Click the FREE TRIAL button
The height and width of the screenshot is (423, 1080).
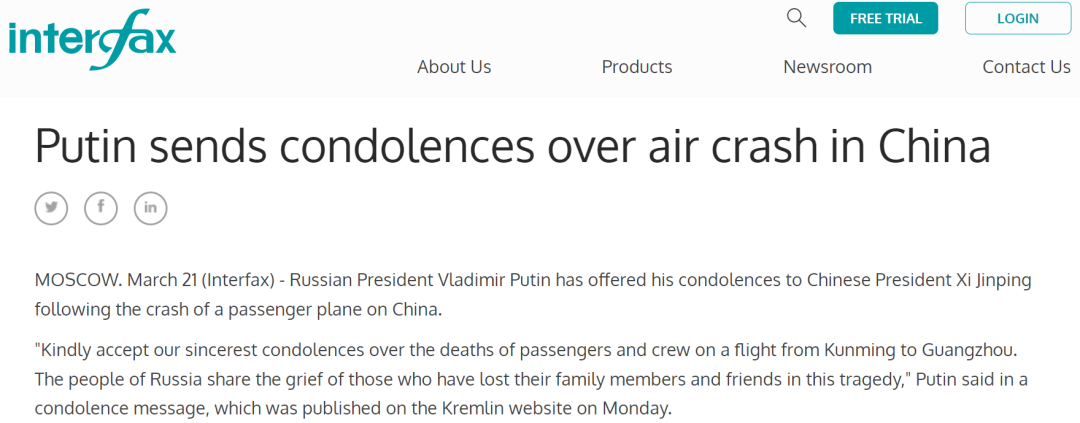coord(886,19)
